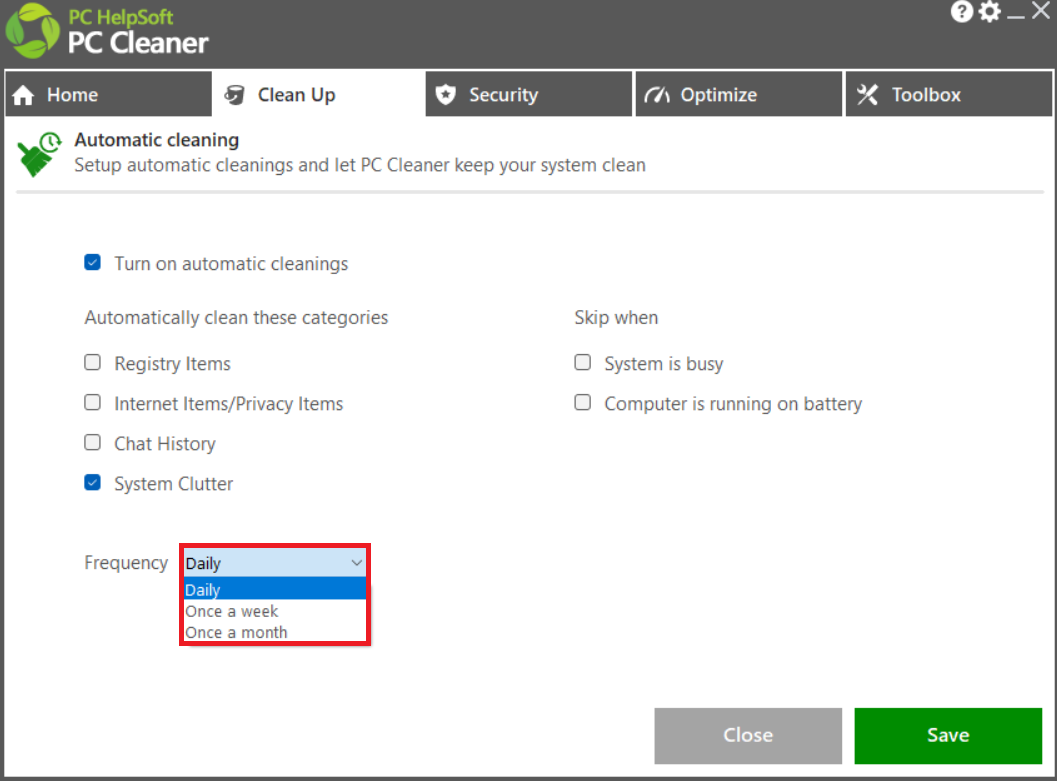Choose Once a month frequency
The image size is (1057, 782).
click(275, 632)
